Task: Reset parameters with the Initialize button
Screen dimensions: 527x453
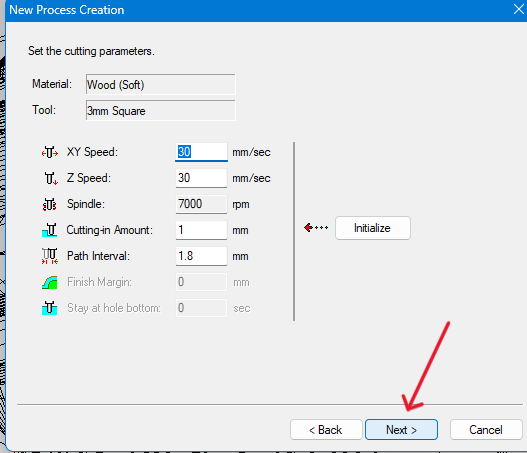Action: coord(373,228)
